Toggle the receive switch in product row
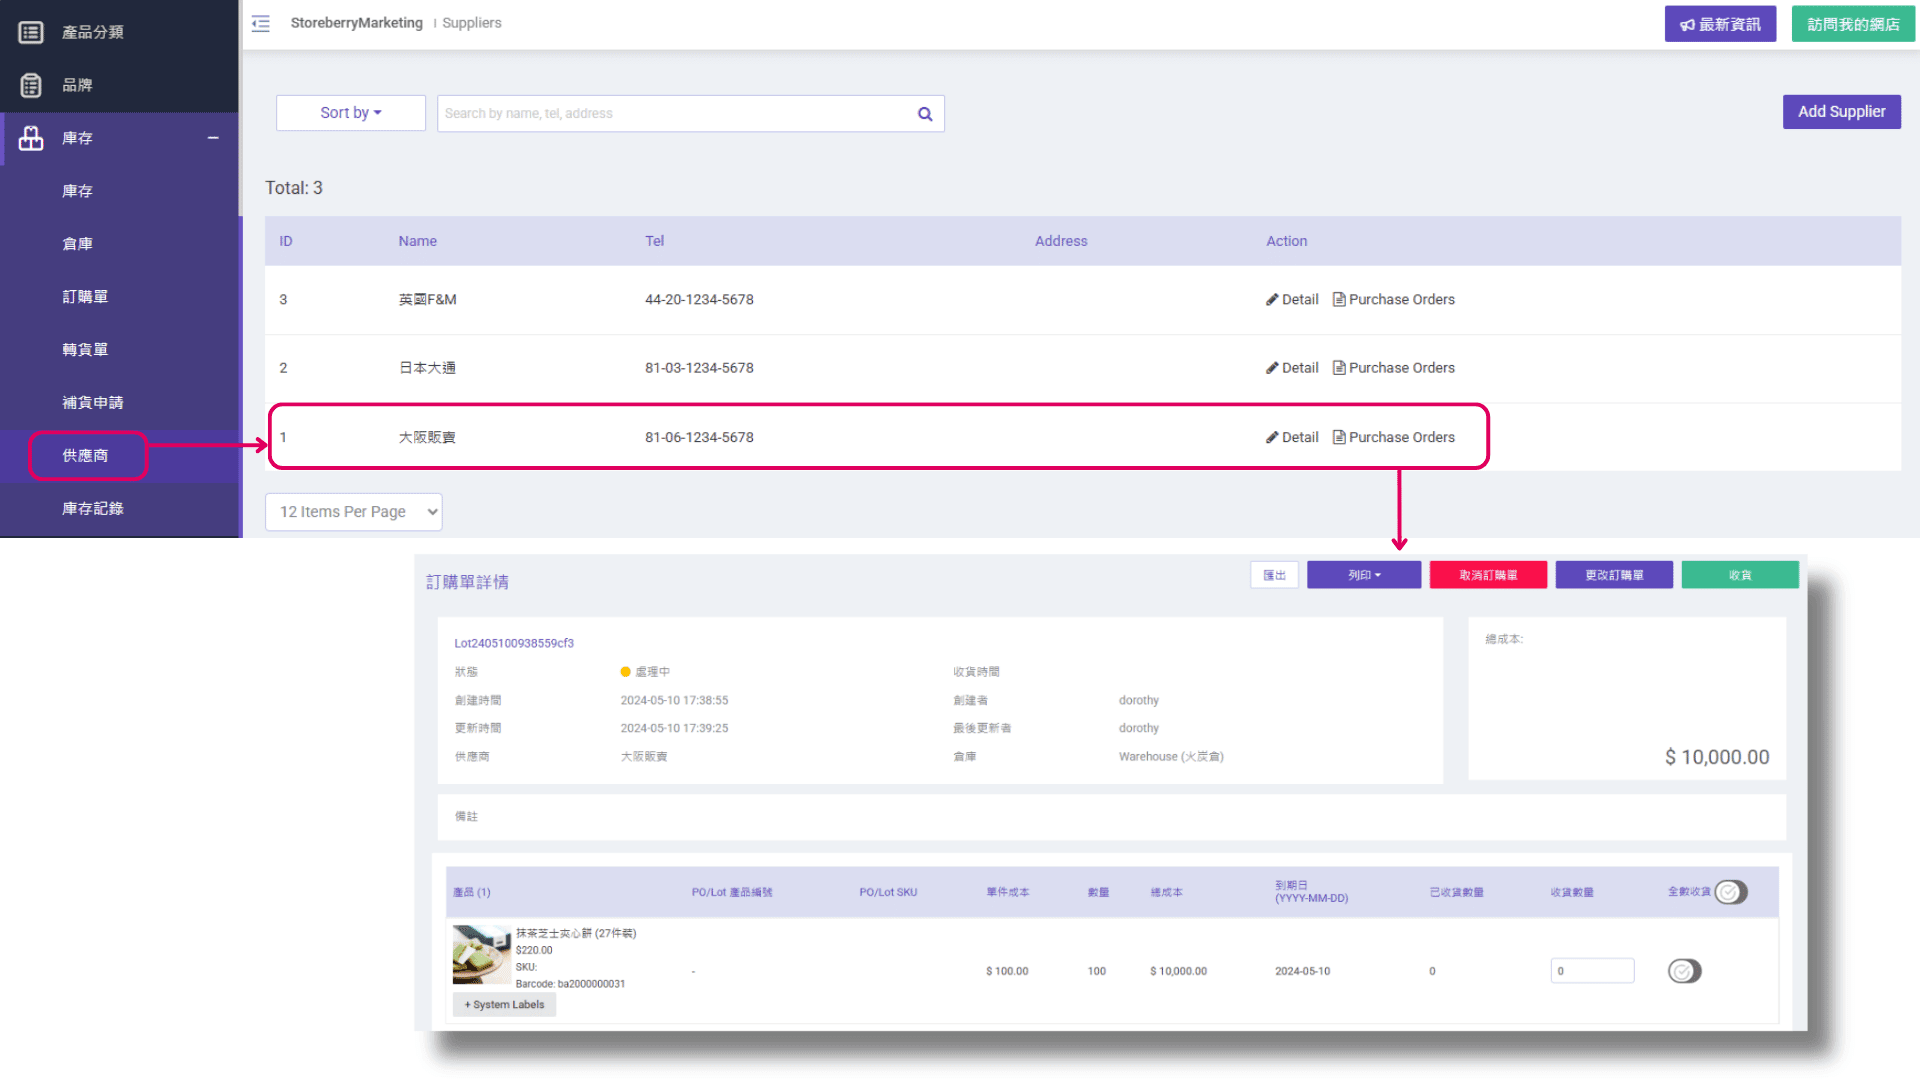The width and height of the screenshot is (1920, 1080). point(1685,971)
